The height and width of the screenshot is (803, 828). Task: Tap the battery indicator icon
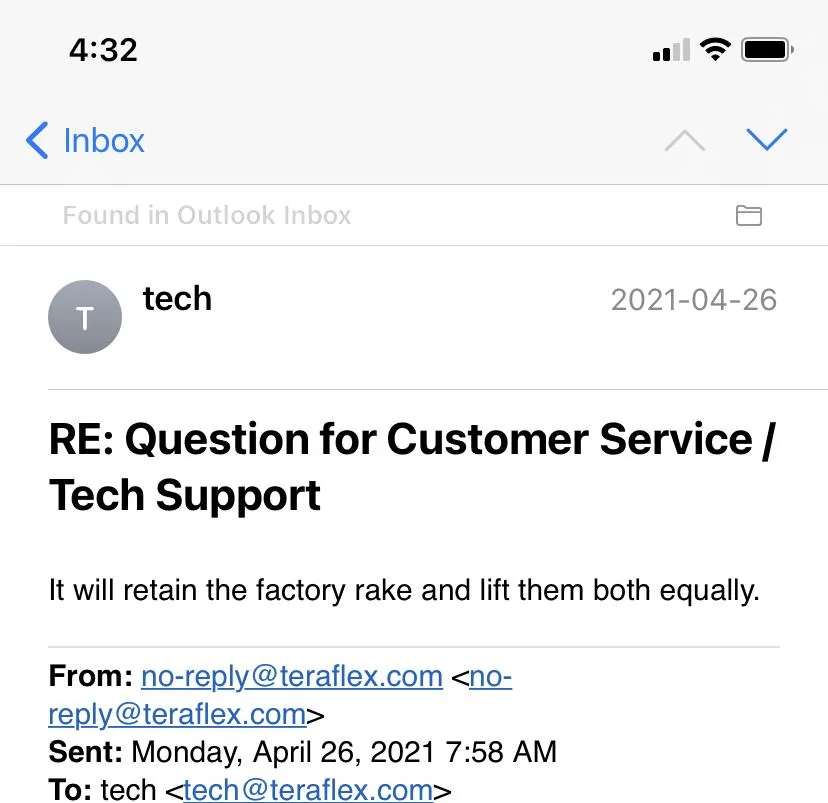click(x=767, y=50)
